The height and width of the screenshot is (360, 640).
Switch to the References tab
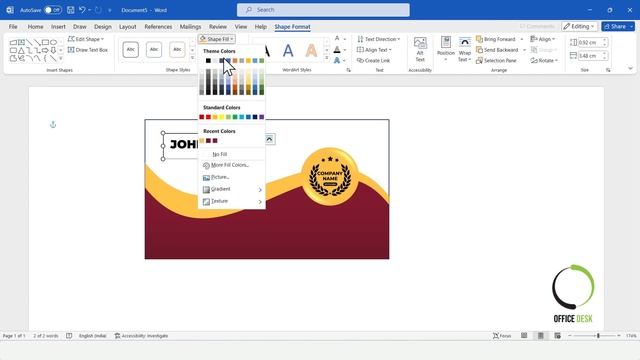coord(158,27)
